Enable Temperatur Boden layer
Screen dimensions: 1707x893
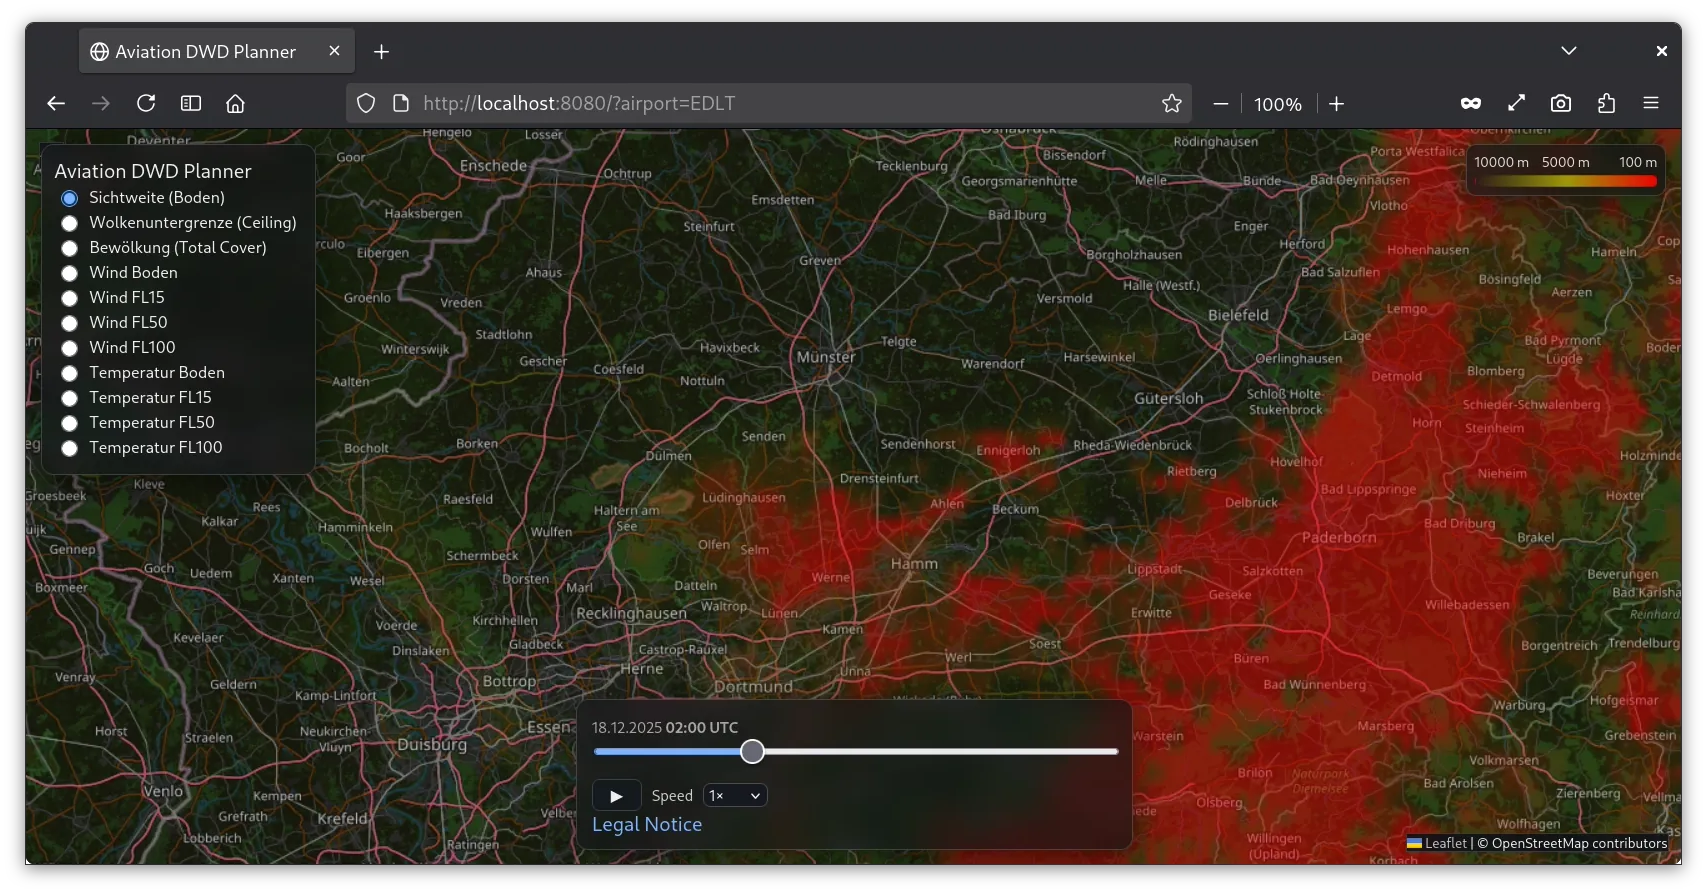(x=69, y=373)
